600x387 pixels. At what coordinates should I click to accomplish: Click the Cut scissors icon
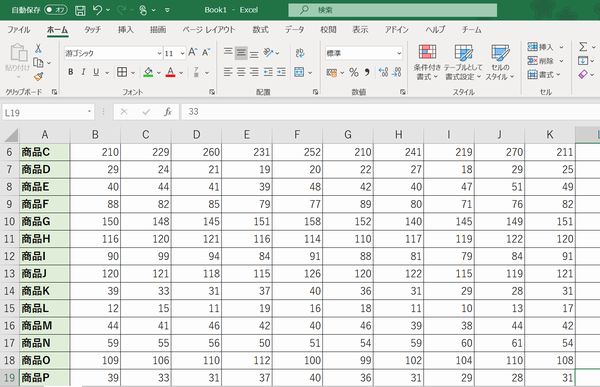(38, 48)
